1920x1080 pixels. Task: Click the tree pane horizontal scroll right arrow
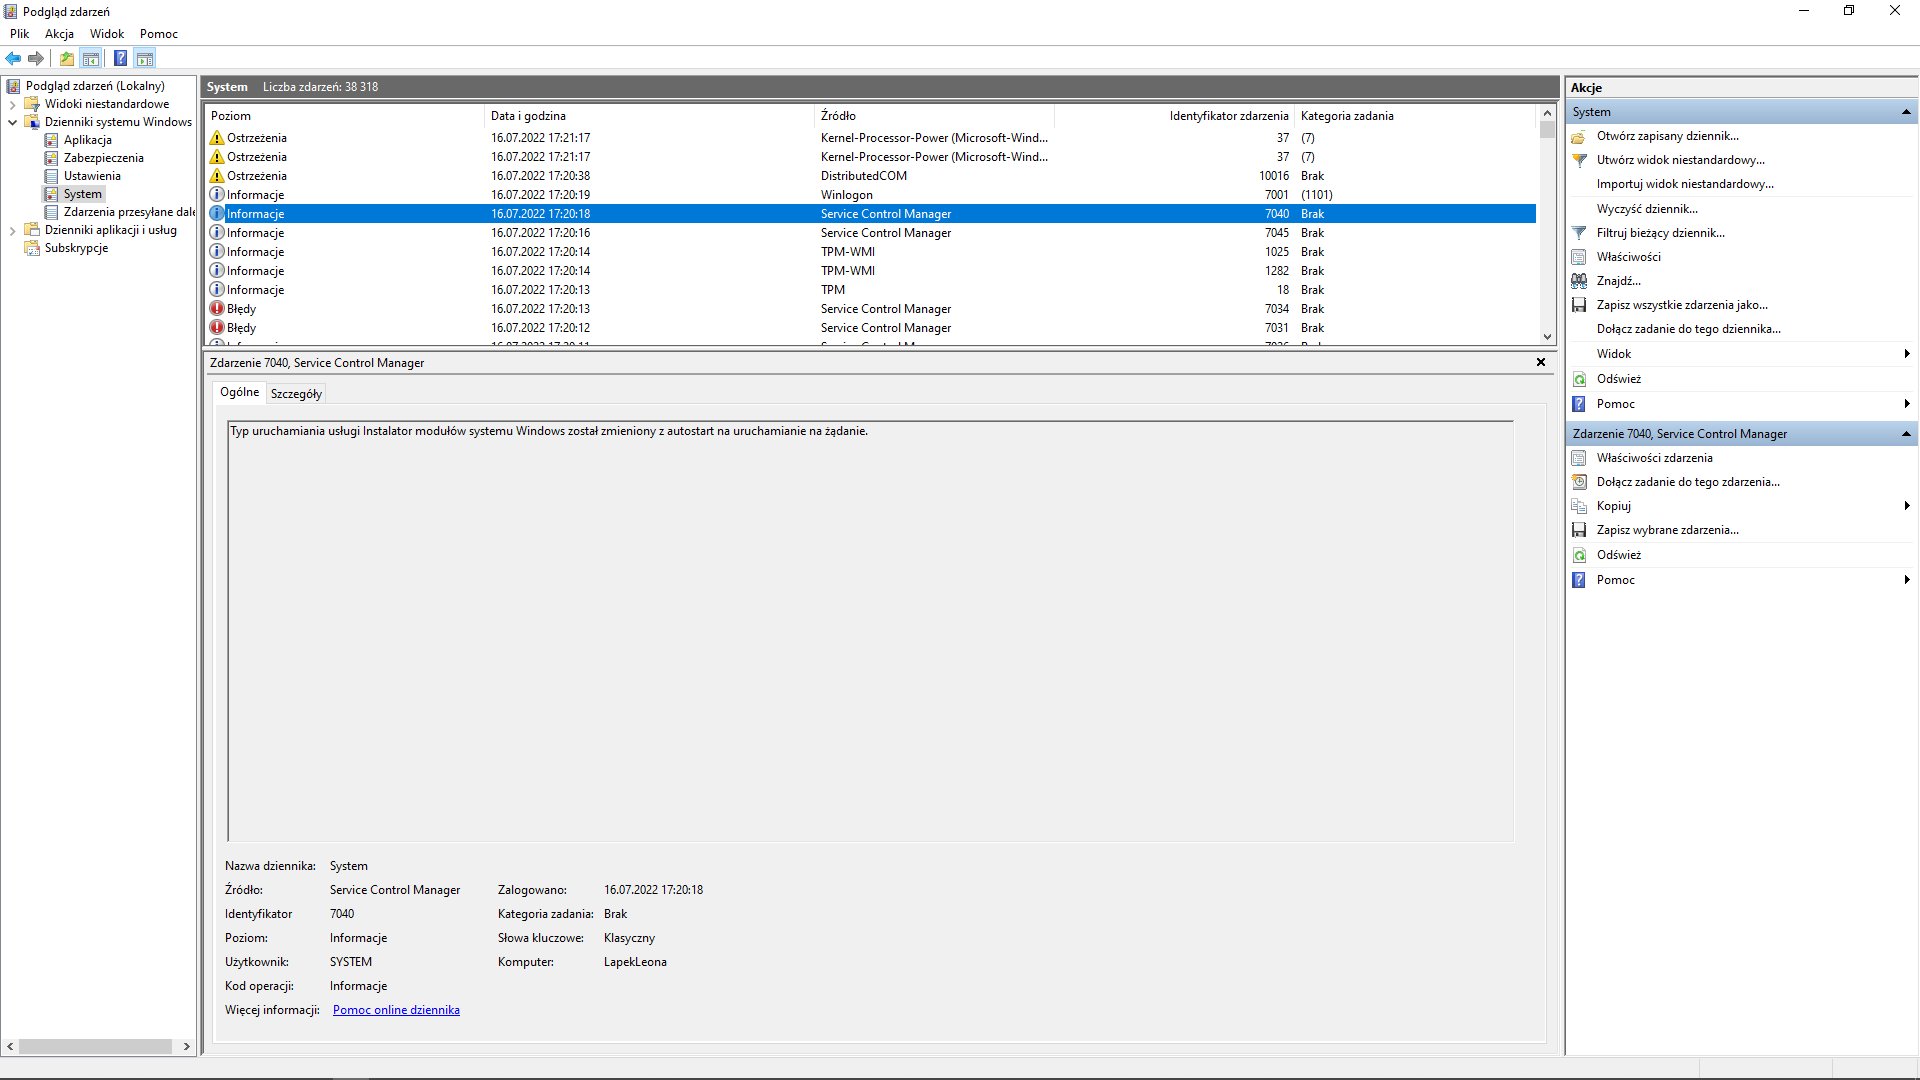click(x=186, y=1047)
